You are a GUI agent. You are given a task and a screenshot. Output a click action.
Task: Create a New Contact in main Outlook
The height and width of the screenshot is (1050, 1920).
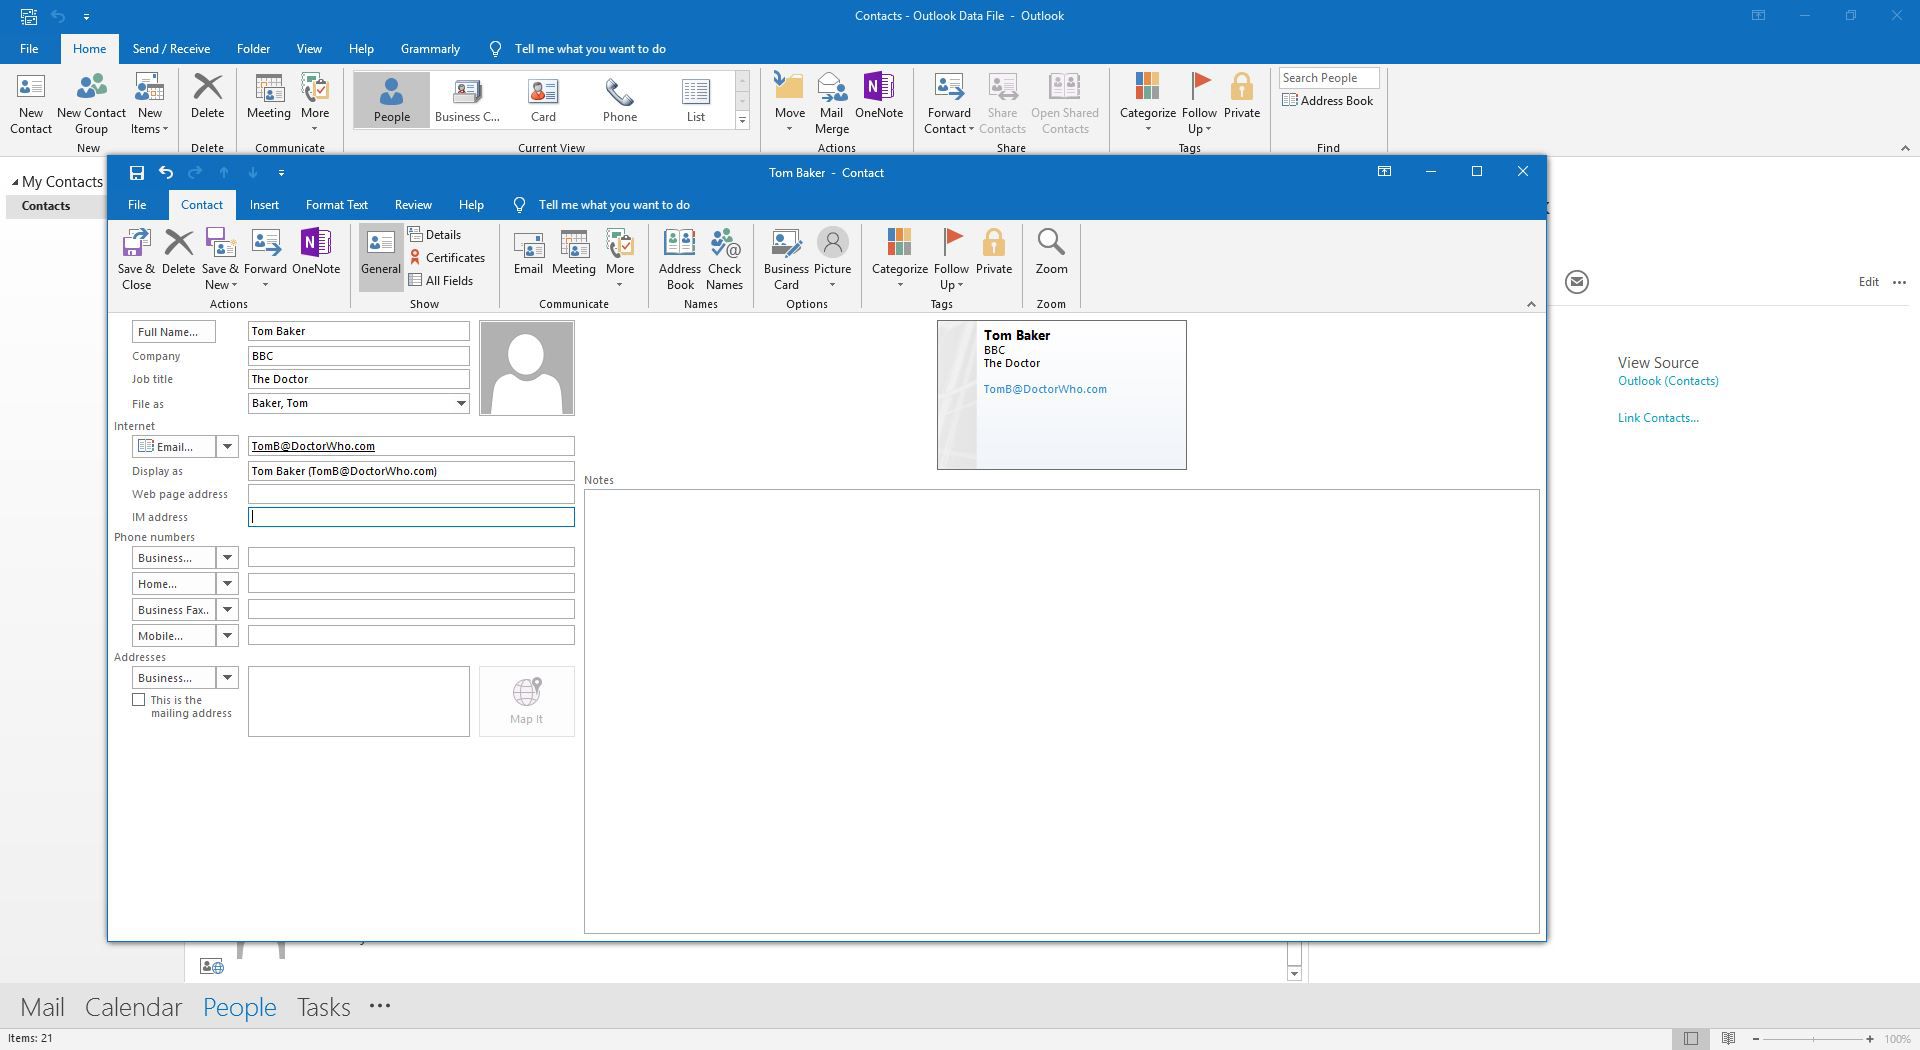[x=31, y=104]
